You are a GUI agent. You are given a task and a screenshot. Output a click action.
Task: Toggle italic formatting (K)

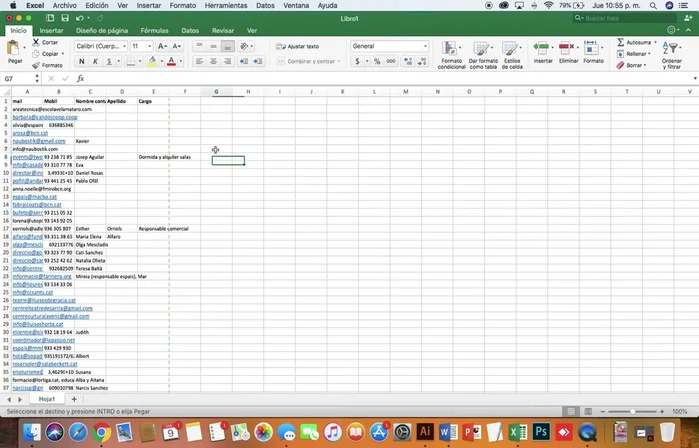[x=95, y=62]
